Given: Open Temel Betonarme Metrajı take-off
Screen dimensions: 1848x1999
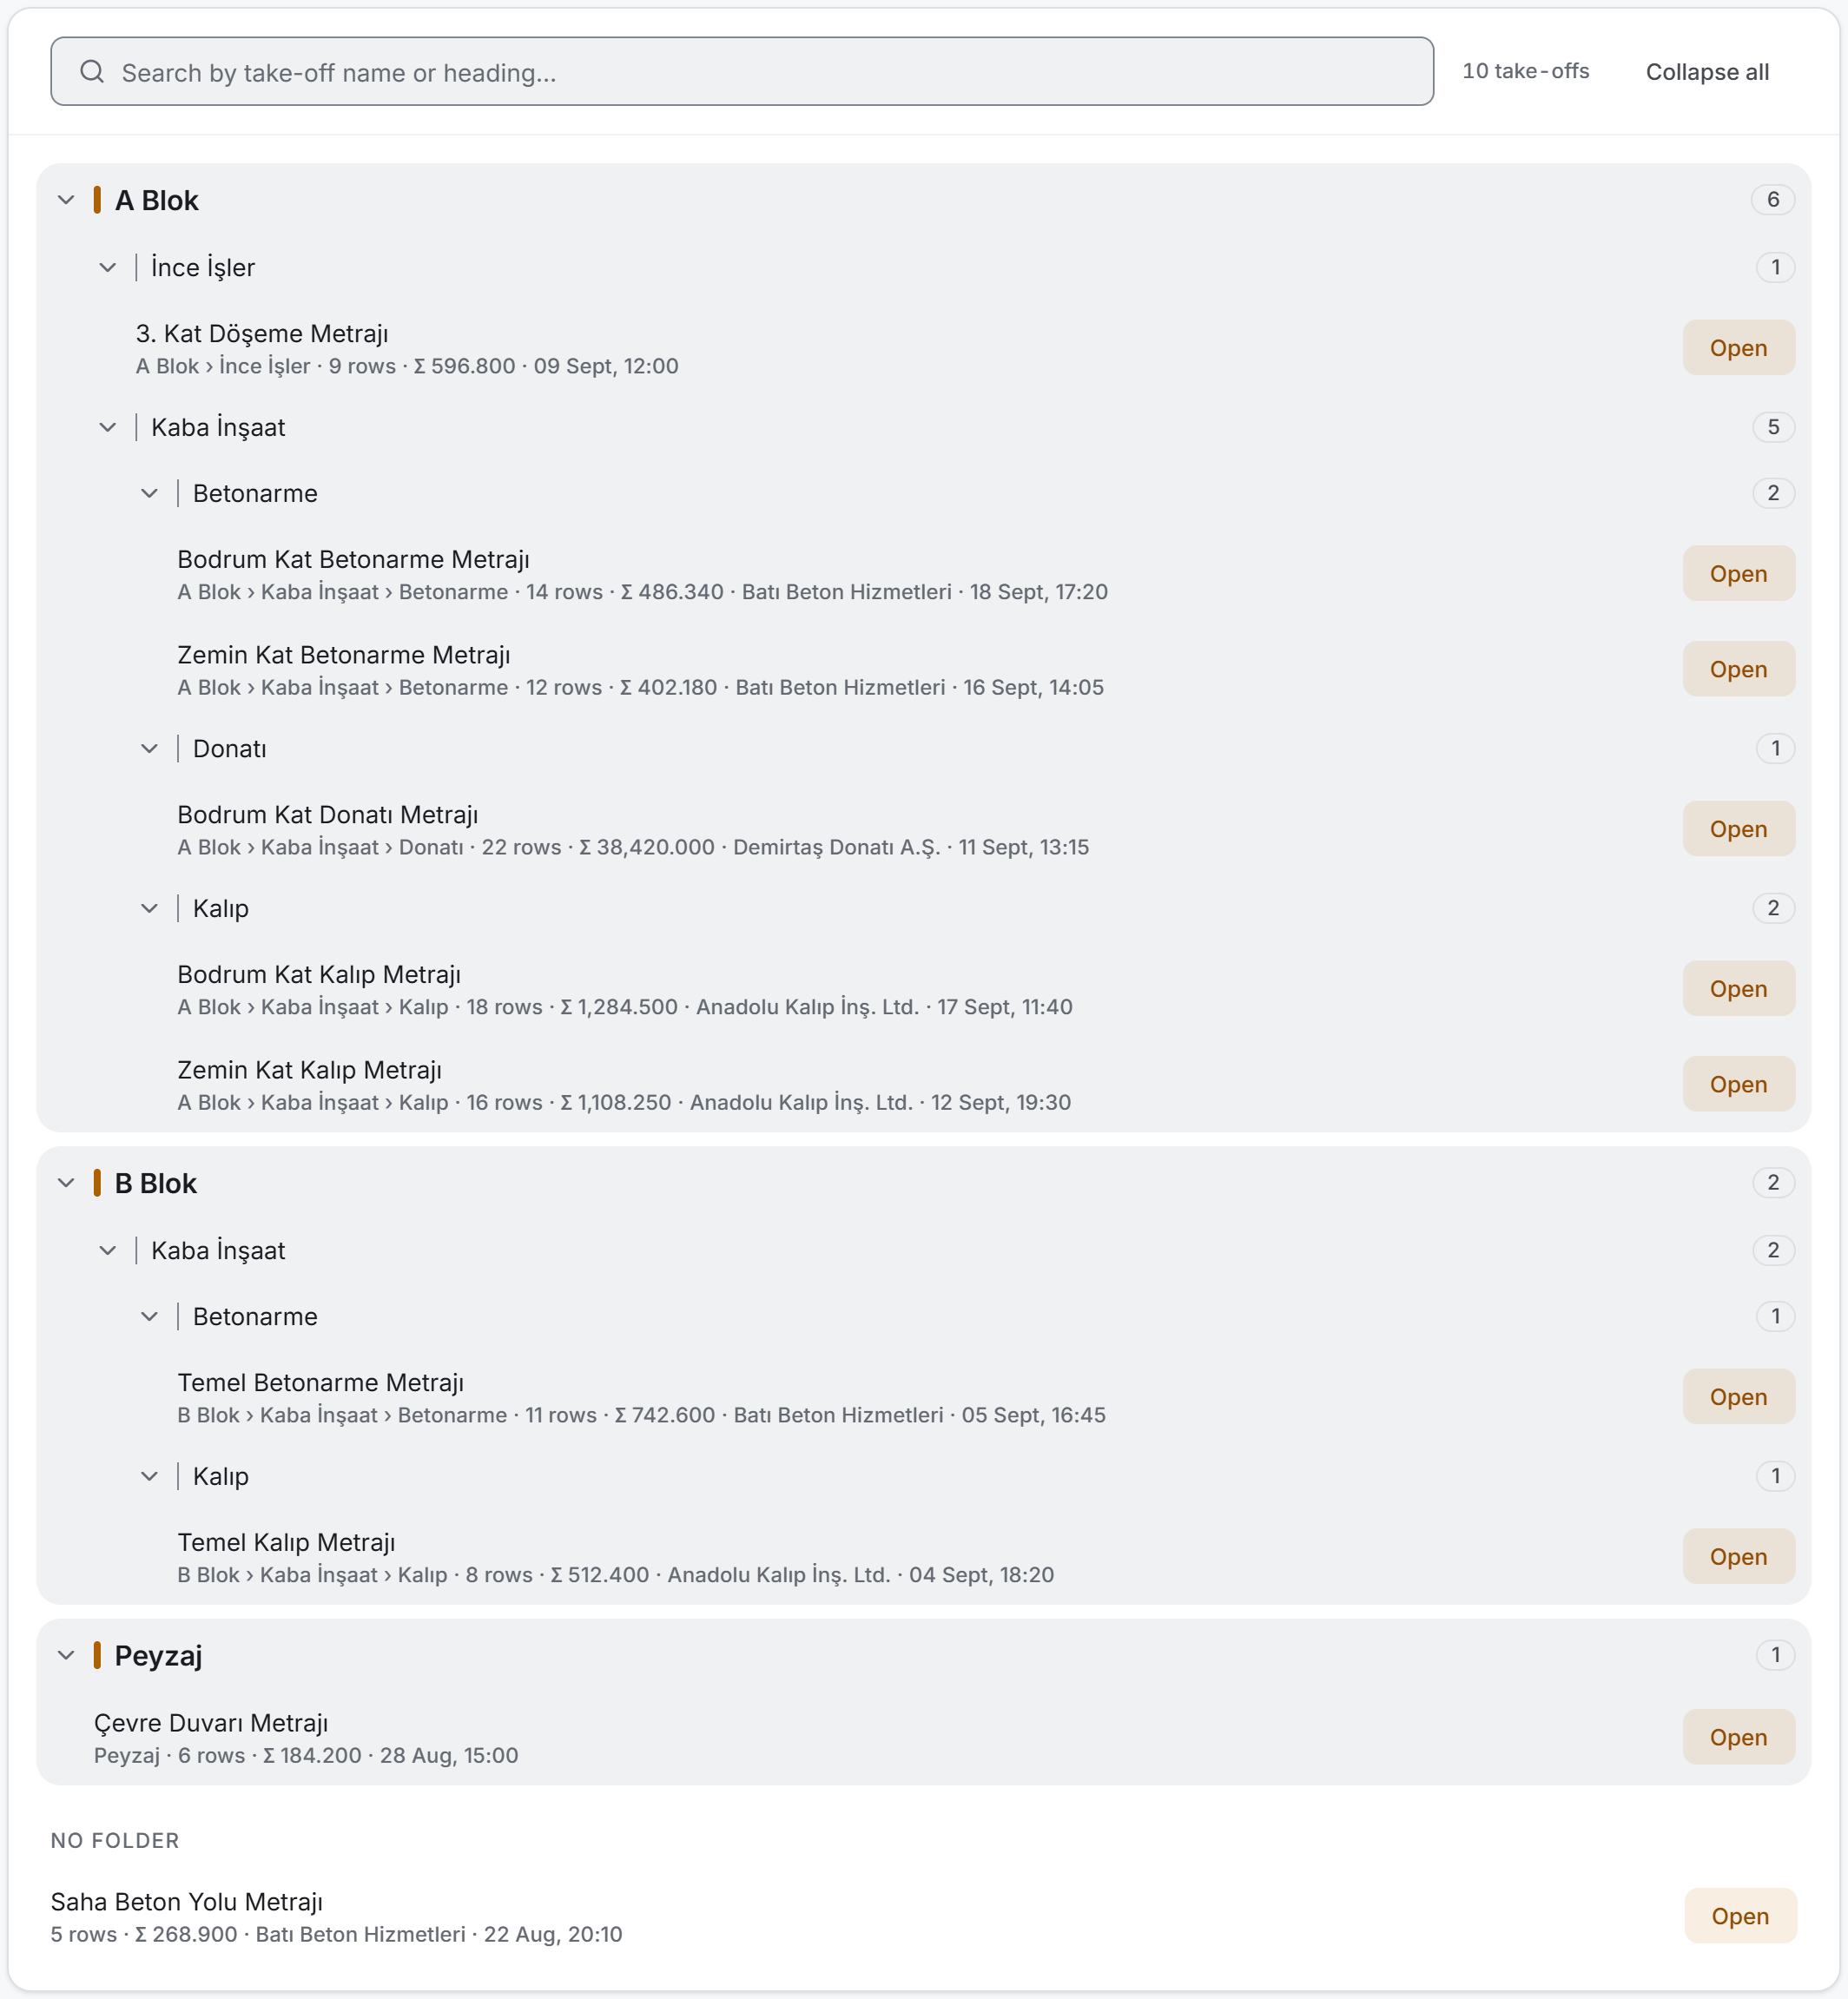Looking at the screenshot, I should coord(1738,1397).
